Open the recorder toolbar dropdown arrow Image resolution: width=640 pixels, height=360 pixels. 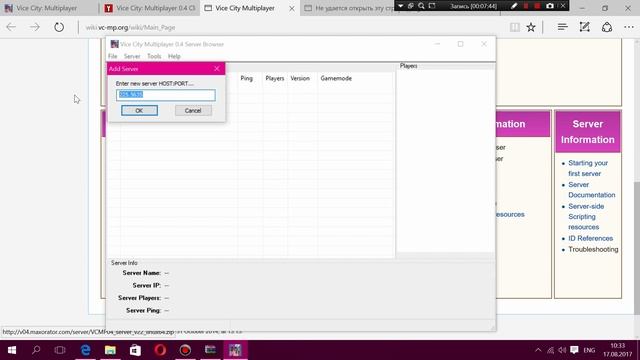pos(400,6)
